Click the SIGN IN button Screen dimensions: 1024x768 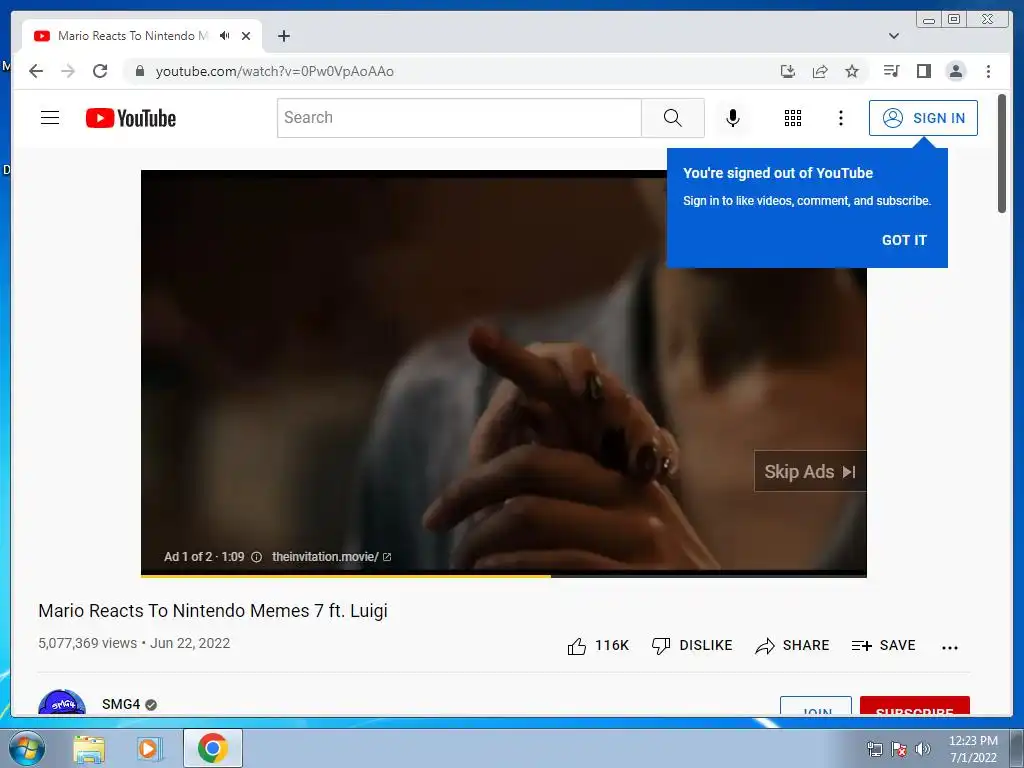(x=923, y=118)
